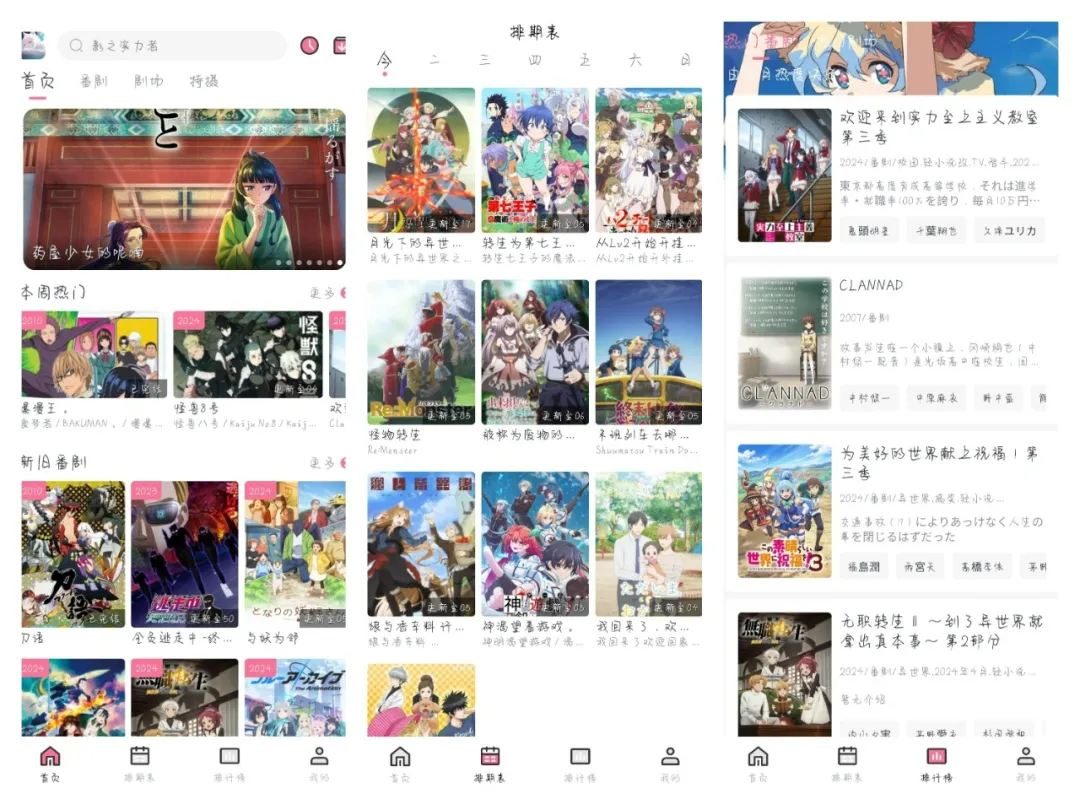Select the 五 day tab in the schedule
1080x810 pixels.
coord(585,61)
